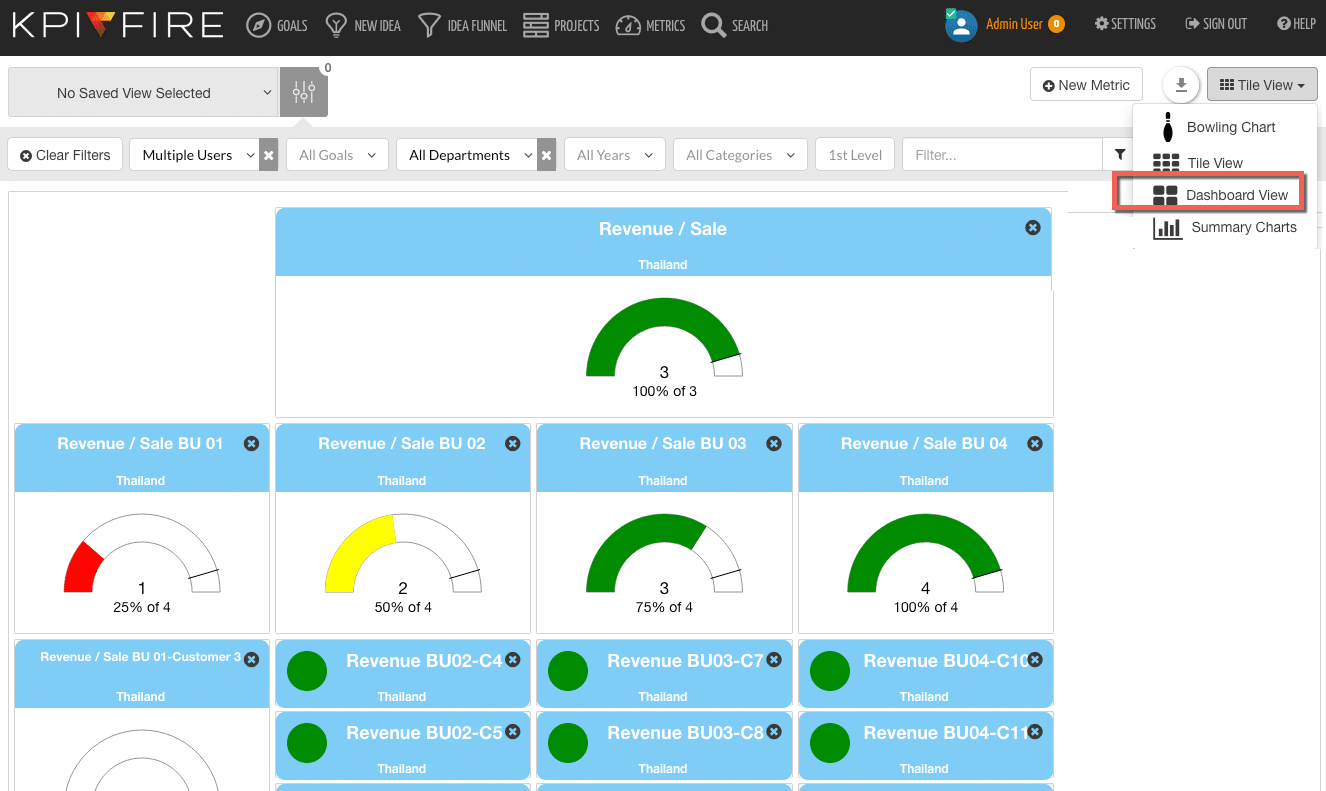Image resolution: width=1326 pixels, height=791 pixels.
Task: Click green status circle on BU04-C10
Action: click(830, 670)
